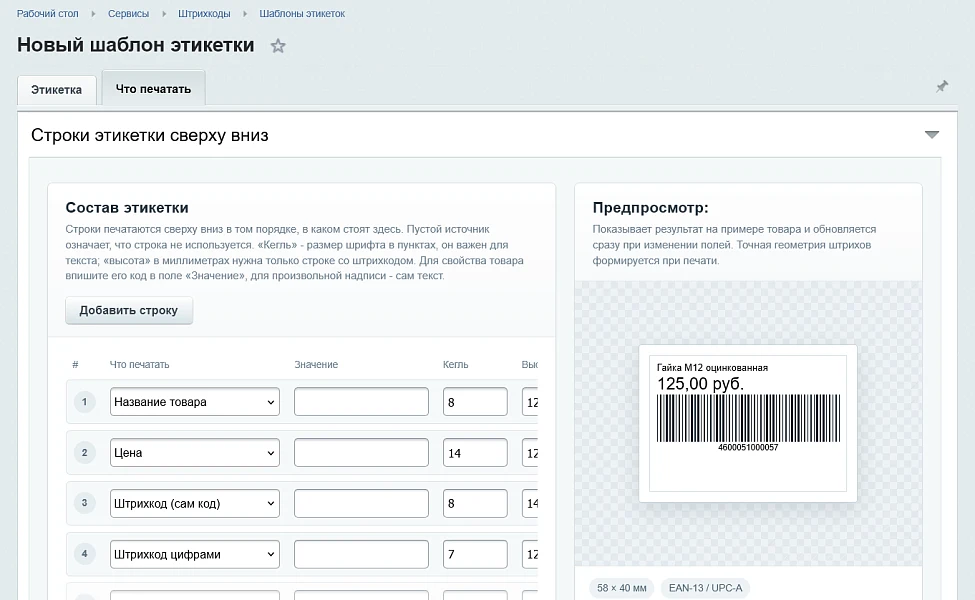975x600 pixels.
Task: Click the Значение field in row 4
Action: pos(361,554)
